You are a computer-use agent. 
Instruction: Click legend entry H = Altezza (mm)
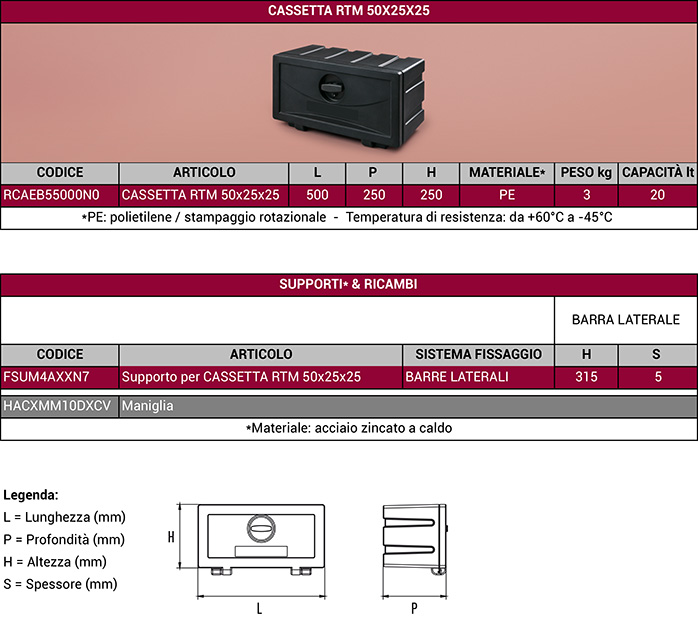coord(55,562)
